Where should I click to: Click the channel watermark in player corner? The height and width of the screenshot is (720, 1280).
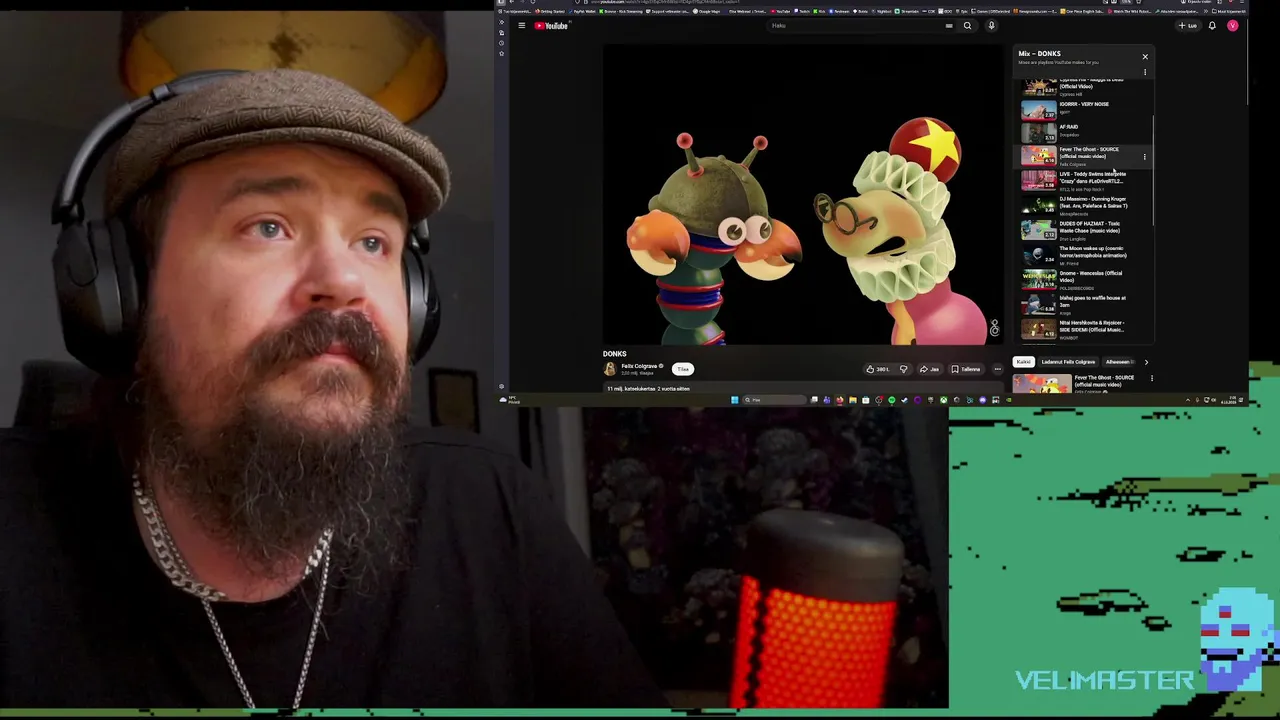(x=994, y=329)
